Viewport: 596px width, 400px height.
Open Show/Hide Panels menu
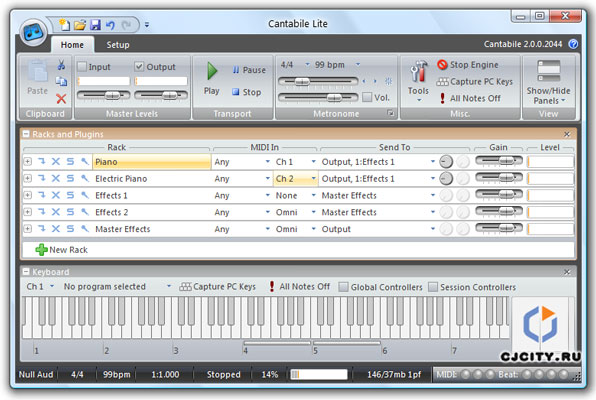tap(548, 83)
